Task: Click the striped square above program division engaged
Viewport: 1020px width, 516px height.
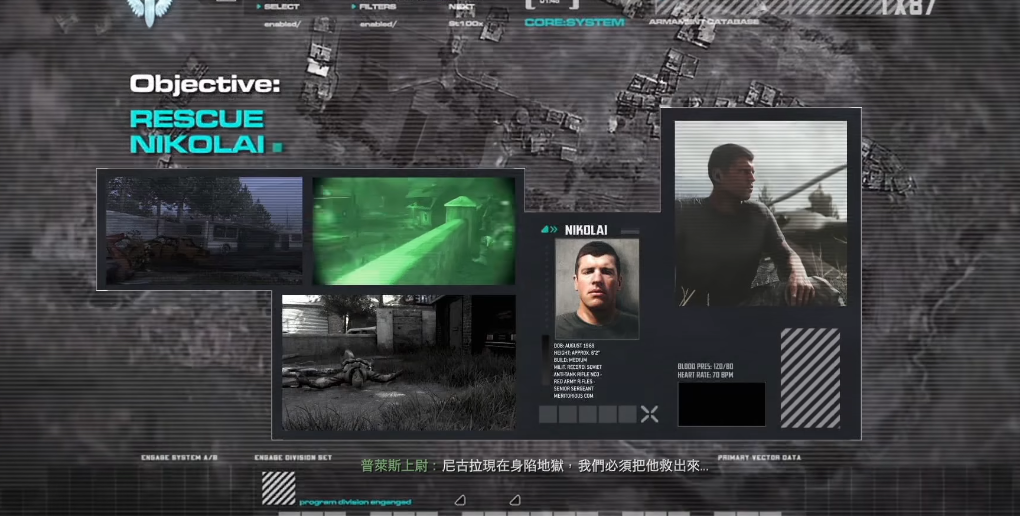Action: click(278, 487)
